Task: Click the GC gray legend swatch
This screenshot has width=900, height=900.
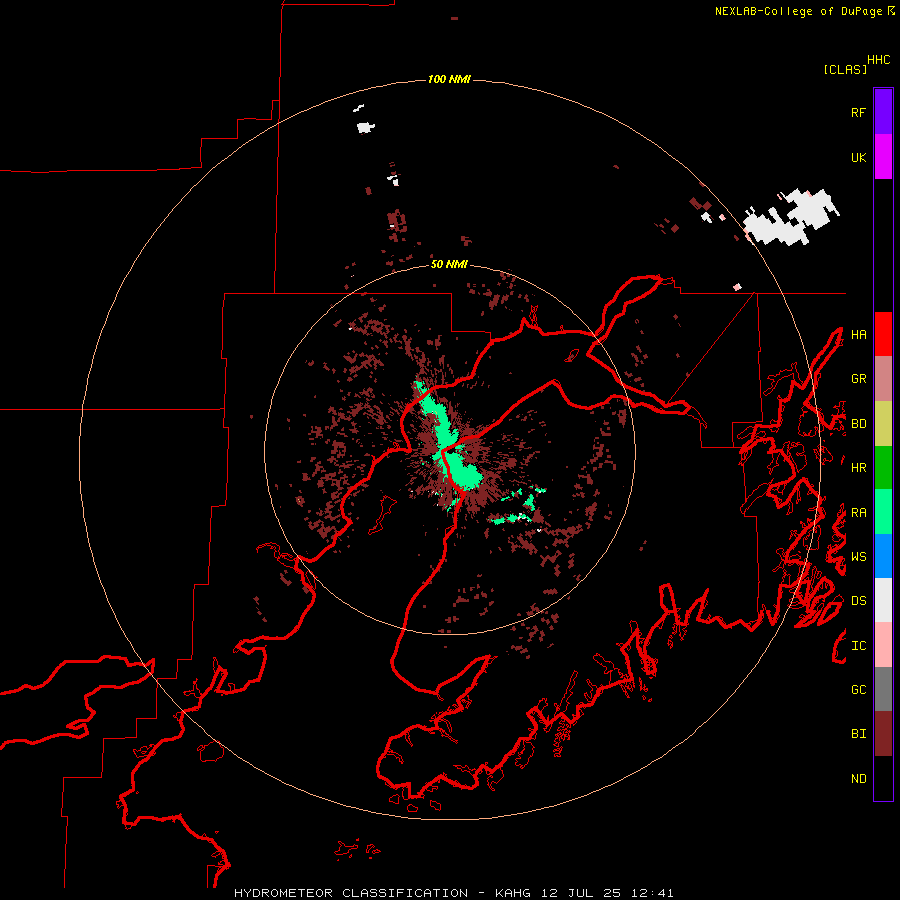Action: coord(883,689)
